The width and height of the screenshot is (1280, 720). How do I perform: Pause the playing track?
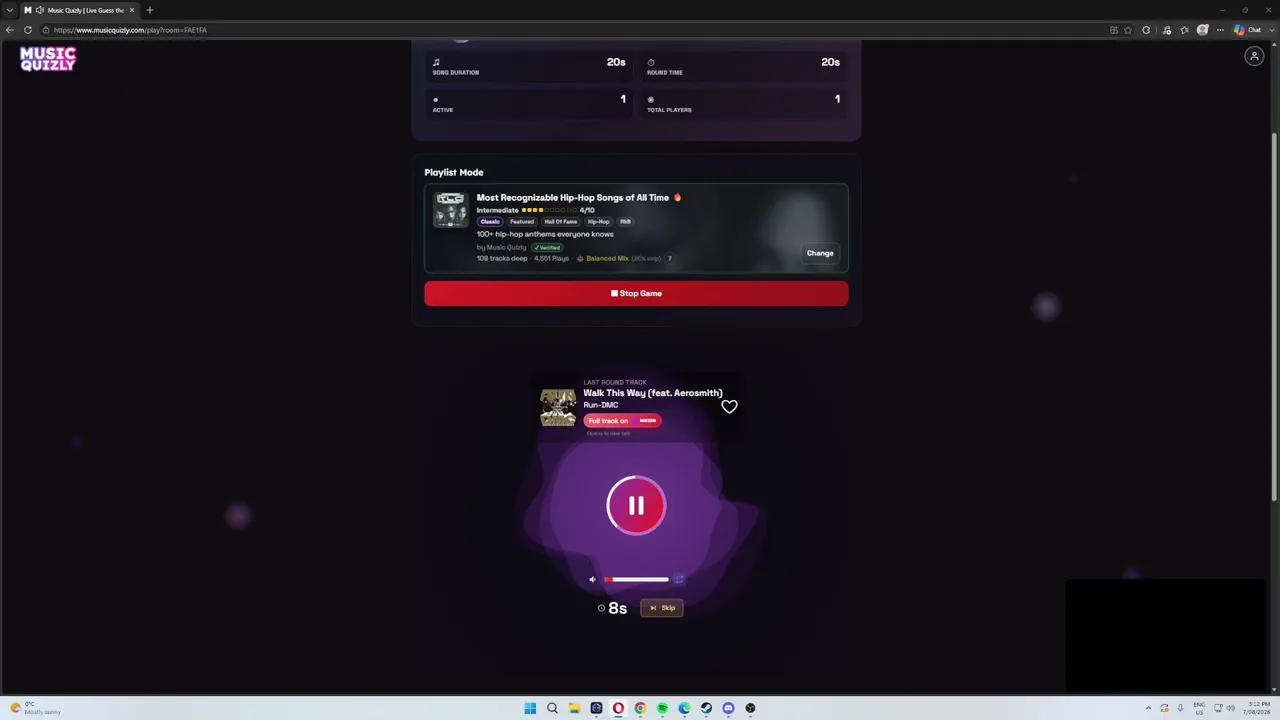(636, 506)
